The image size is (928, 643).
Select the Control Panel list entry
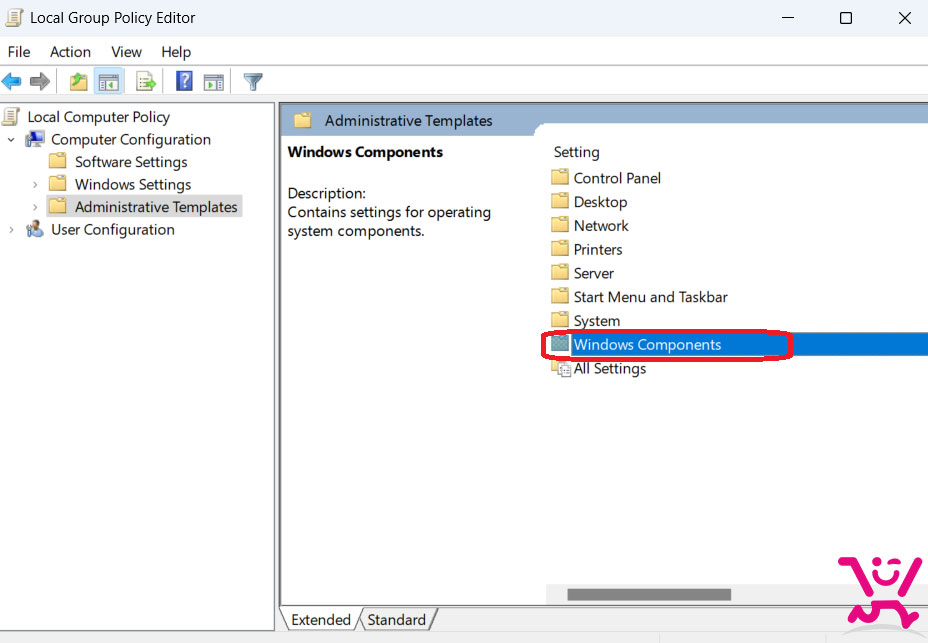pyautogui.click(x=617, y=178)
